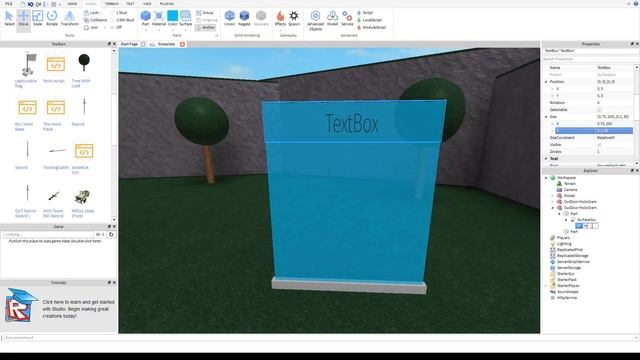Close the Baseplate tab
This screenshot has width=640, height=360.
[x=182, y=44]
